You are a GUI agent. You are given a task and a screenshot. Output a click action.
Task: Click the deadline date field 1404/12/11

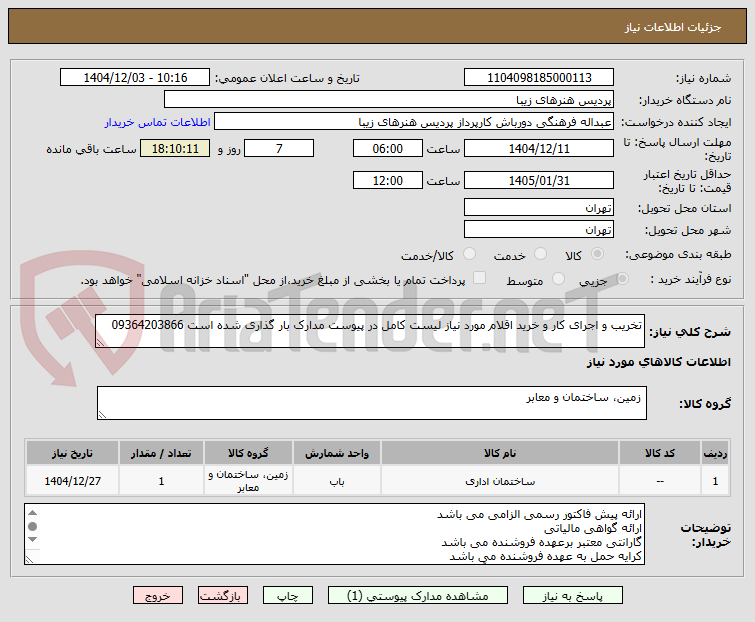(x=539, y=149)
